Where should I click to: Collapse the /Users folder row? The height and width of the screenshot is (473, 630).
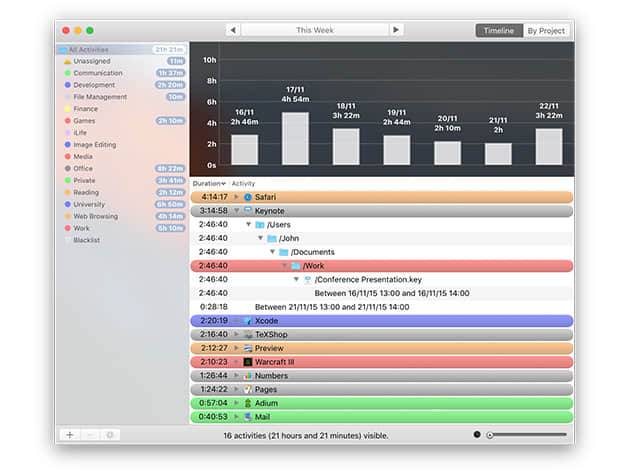pyautogui.click(x=248, y=224)
